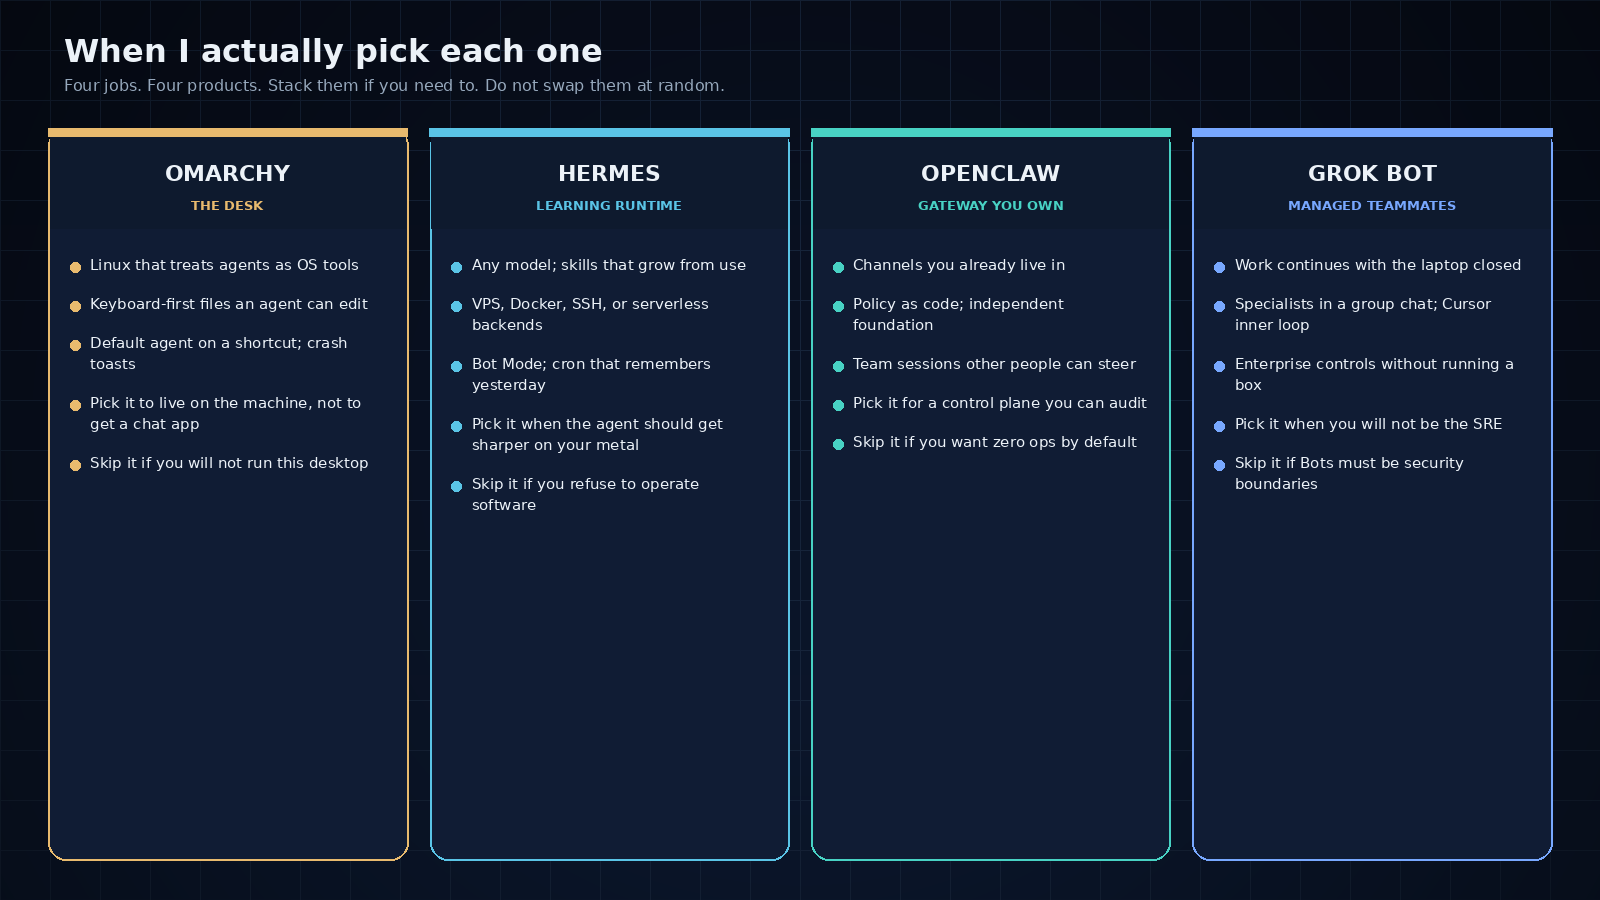Click the orange bullet beside 'Linux that treats agents'
Screen dimensions: 1600x900
(x=75, y=267)
